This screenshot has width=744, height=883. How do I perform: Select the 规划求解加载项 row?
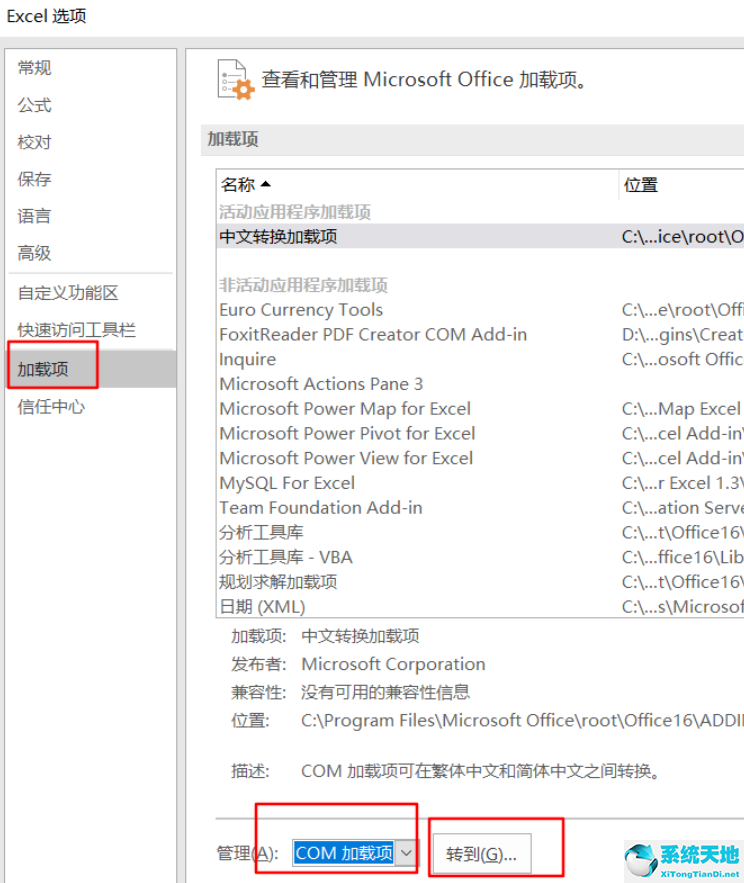coord(480,582)
